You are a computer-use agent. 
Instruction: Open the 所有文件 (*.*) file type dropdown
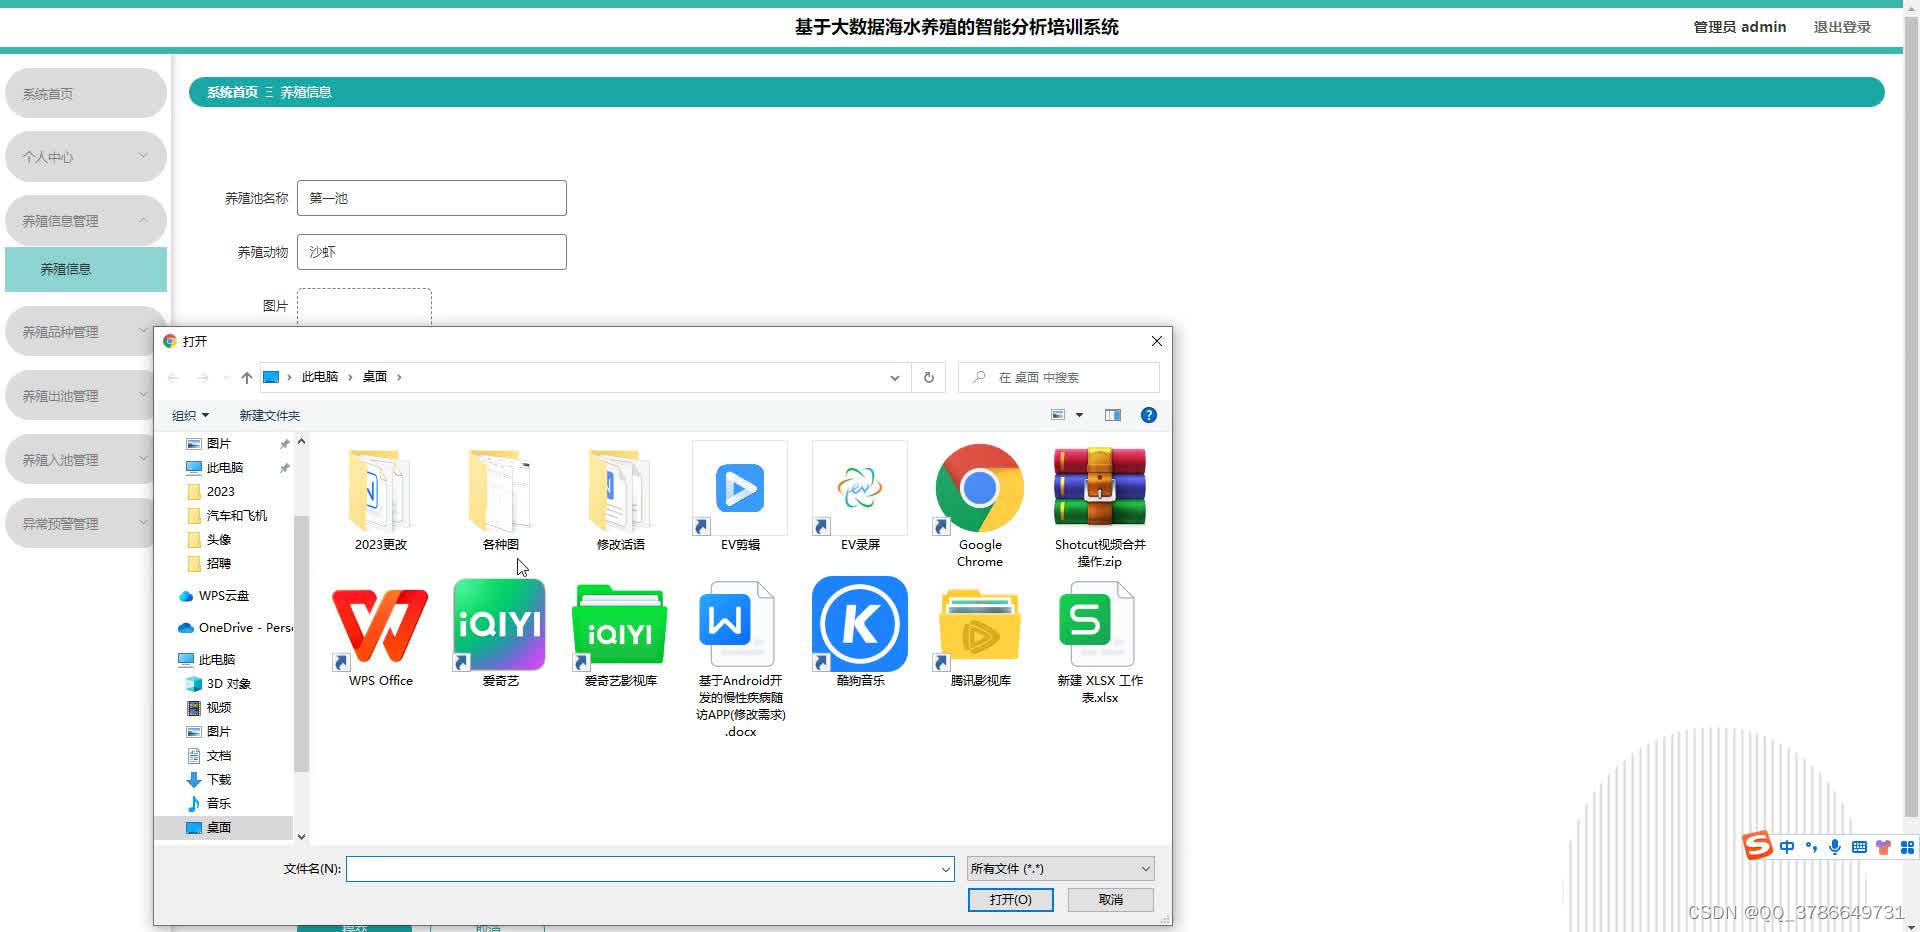[x=1060, y=868]
